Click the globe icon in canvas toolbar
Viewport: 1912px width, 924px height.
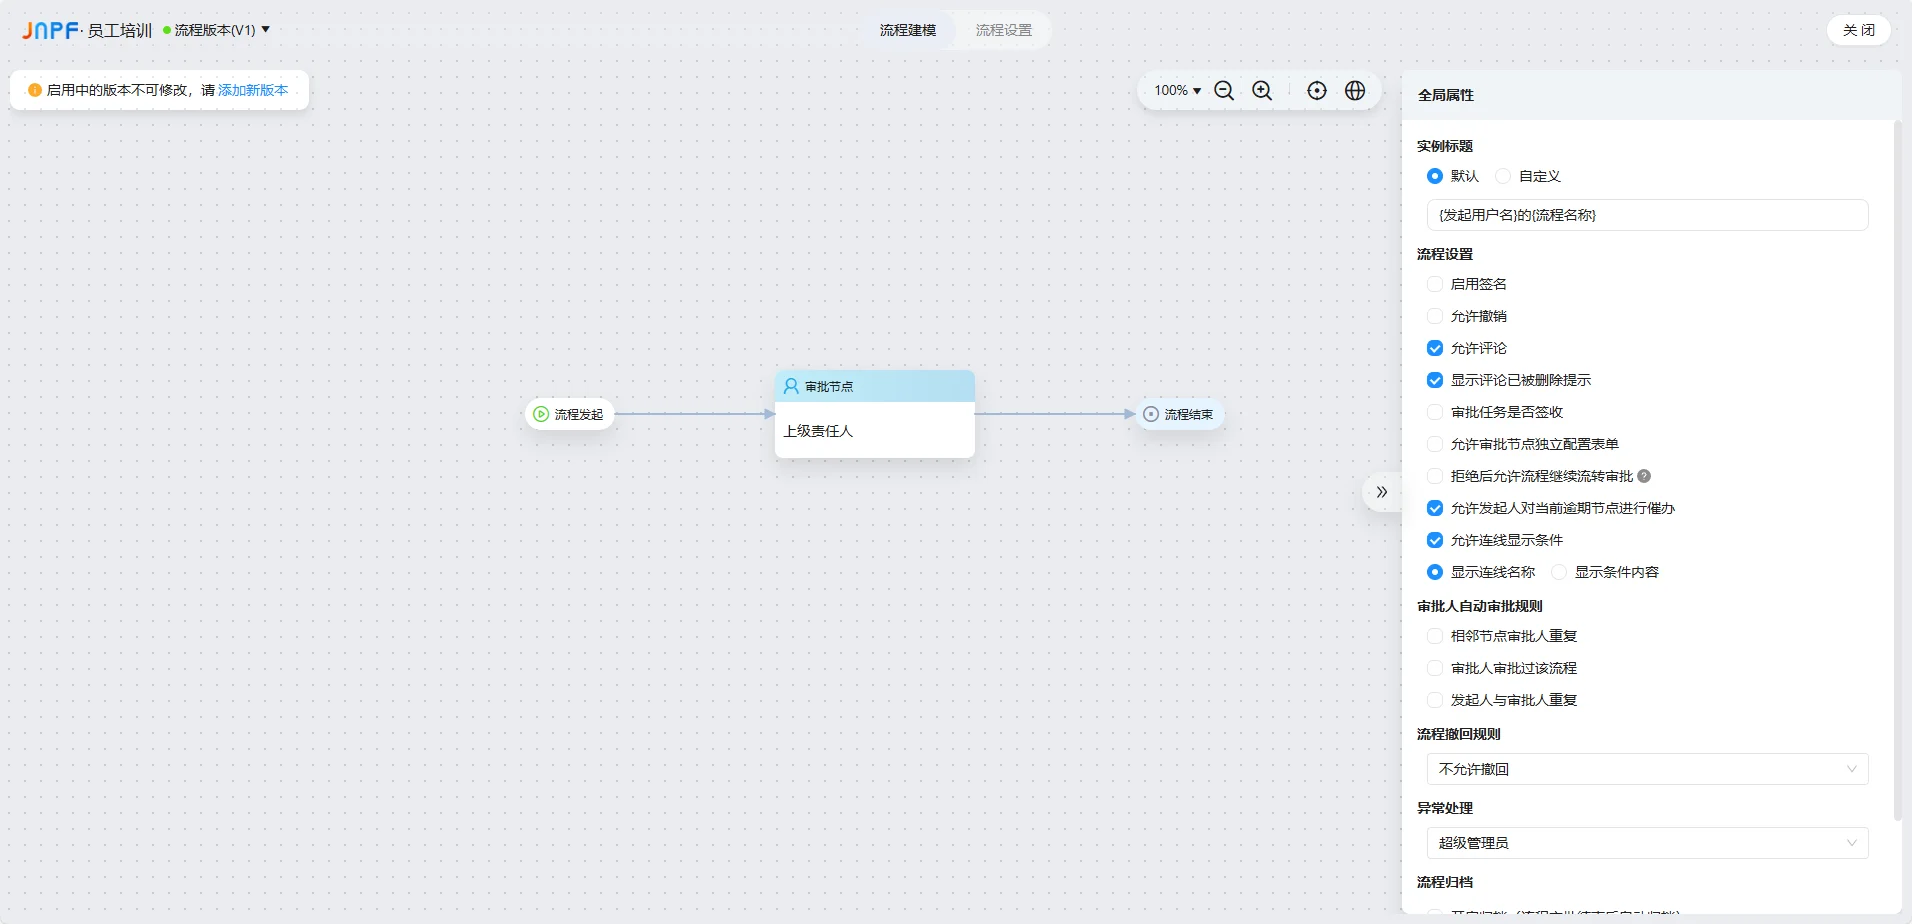point(1355,91)
